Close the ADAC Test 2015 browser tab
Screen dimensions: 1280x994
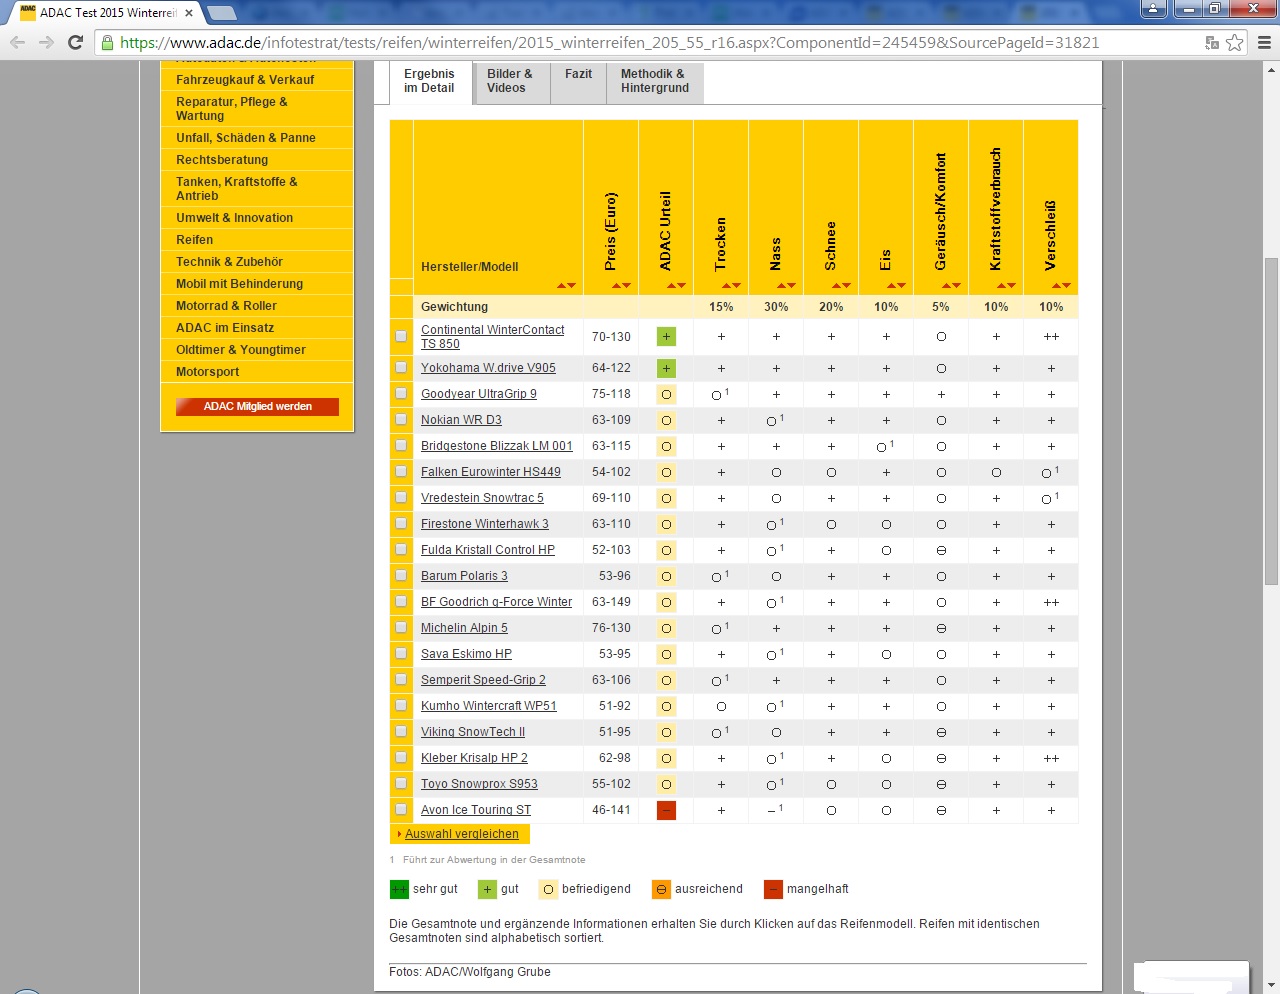click(189, 13)
